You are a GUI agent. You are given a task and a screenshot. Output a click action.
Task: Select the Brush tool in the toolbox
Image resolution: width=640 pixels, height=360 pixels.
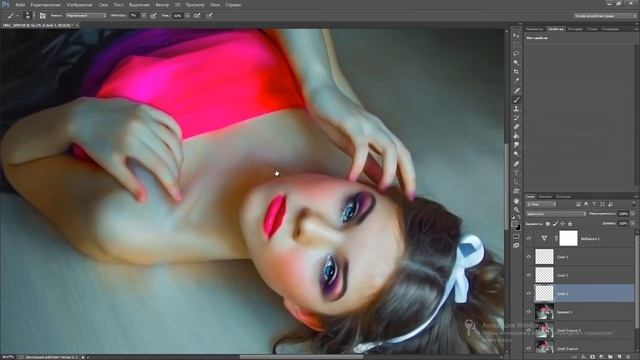click(x=516, y=100)
